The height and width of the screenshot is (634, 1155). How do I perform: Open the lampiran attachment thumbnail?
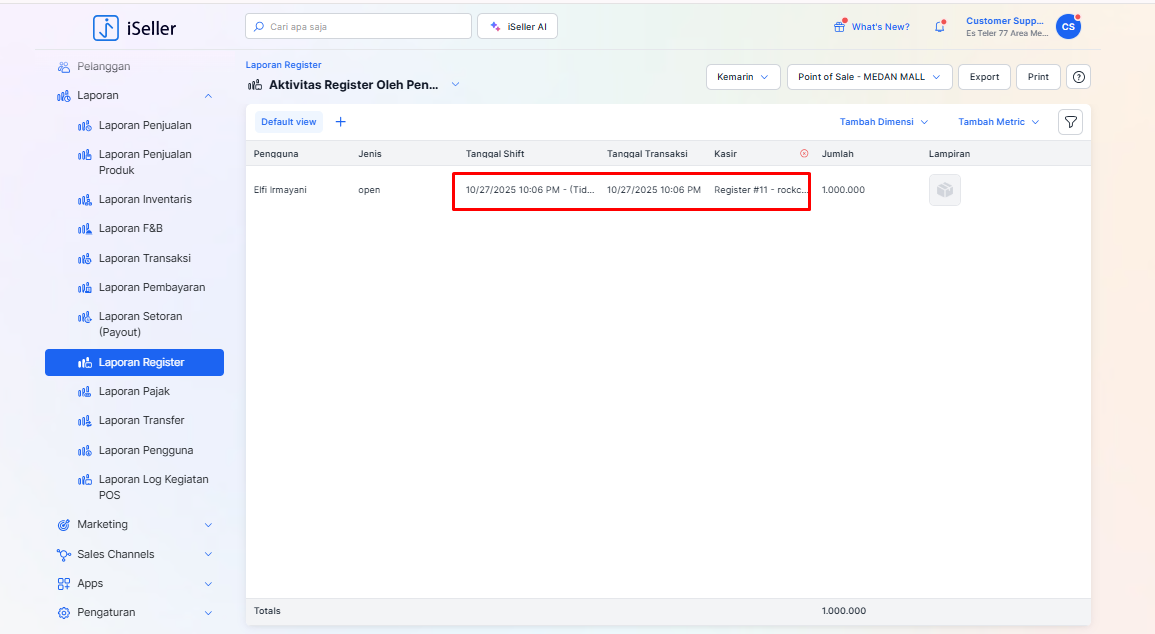[944, 190]
